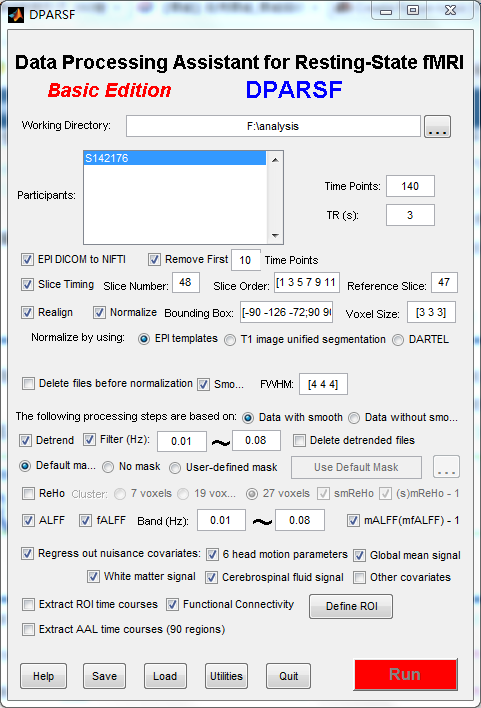Click the Utilities button

coord(226,676)
